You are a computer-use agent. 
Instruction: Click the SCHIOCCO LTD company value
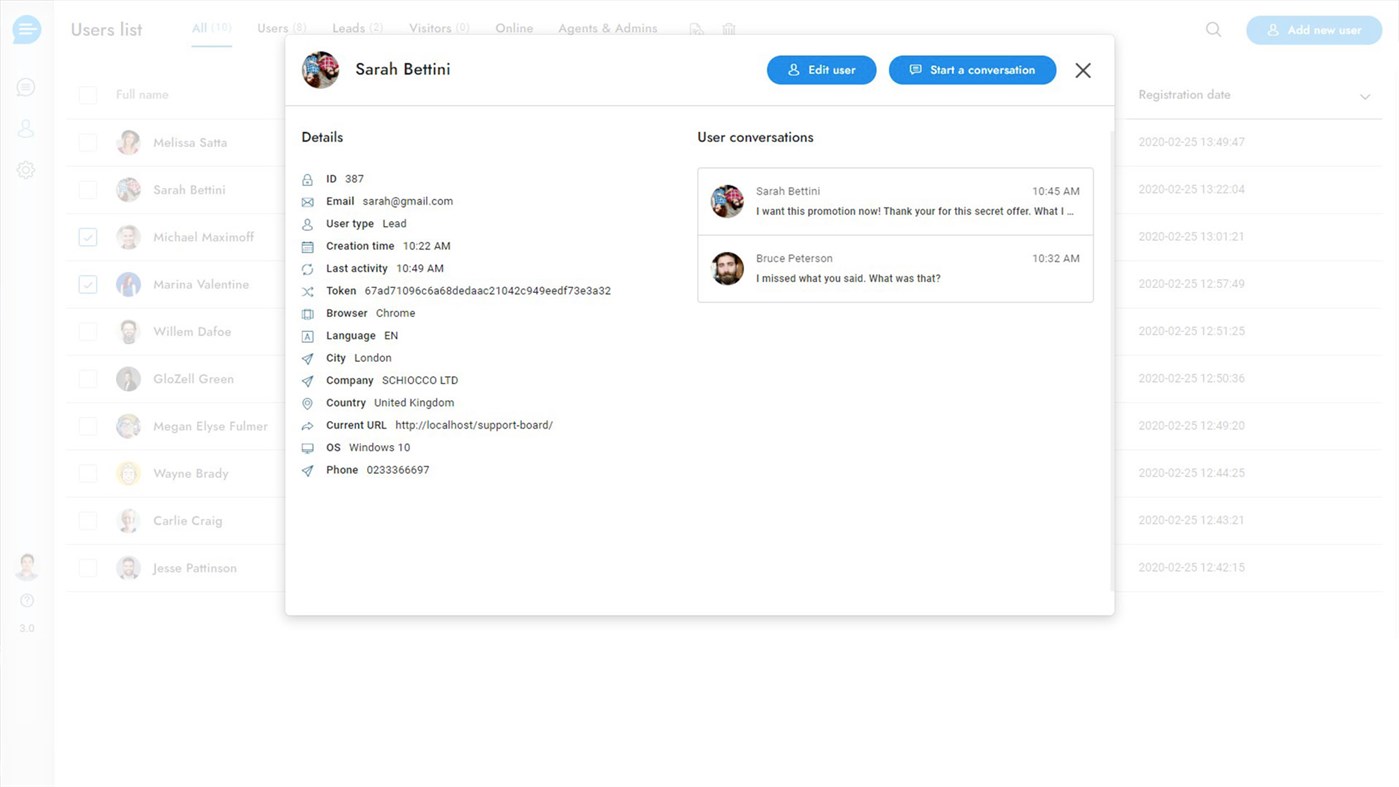[x=420, y=380]
